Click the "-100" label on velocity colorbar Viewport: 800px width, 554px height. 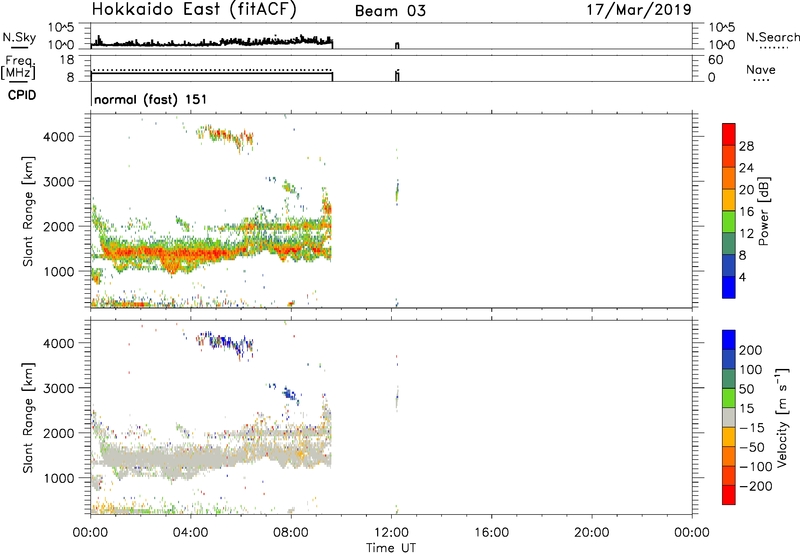coord(754,467)
